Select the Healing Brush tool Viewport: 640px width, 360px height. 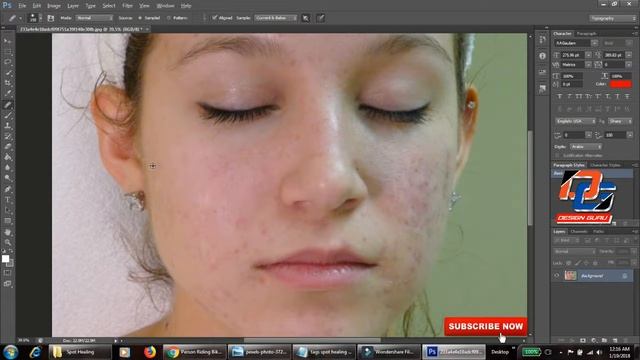click(7, 105)
